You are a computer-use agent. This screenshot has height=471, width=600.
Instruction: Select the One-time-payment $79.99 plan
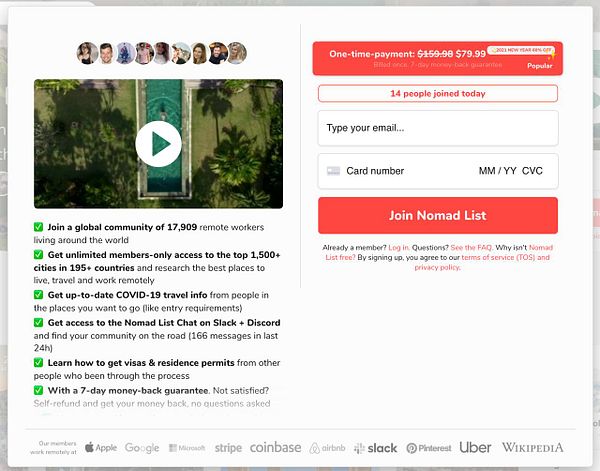click(x=438, y=58)
